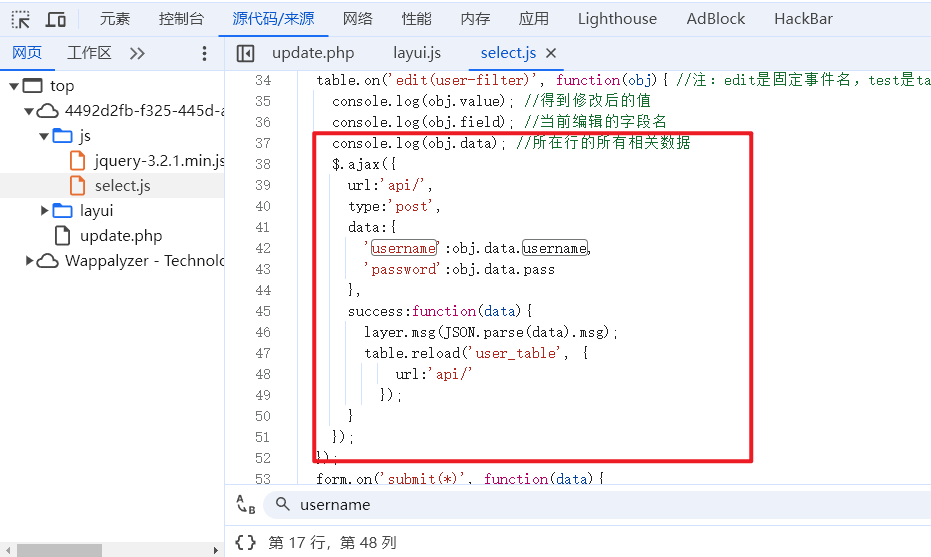The width and height of the screenshot is (931, 557).
Task: Toggle the match case/regex search option
Action: point(245,505)
